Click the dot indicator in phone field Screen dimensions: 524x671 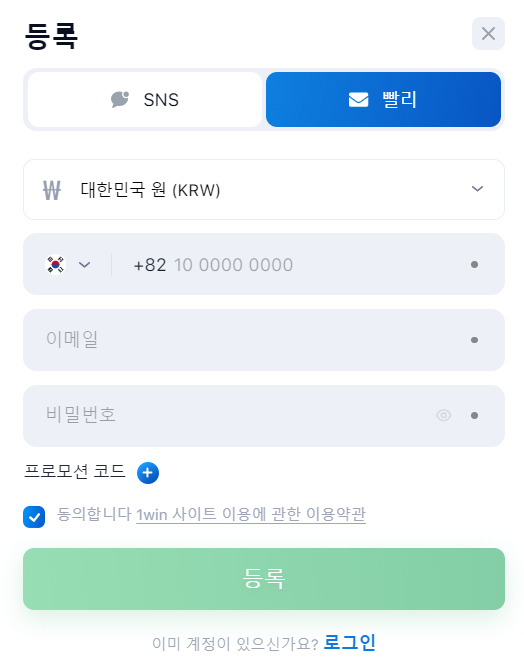(x=474, y=264)
